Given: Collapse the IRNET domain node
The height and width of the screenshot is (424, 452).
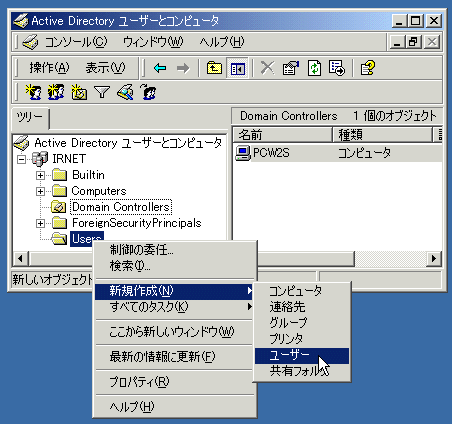Looking at the screenshot, I should tap(21, 159).
